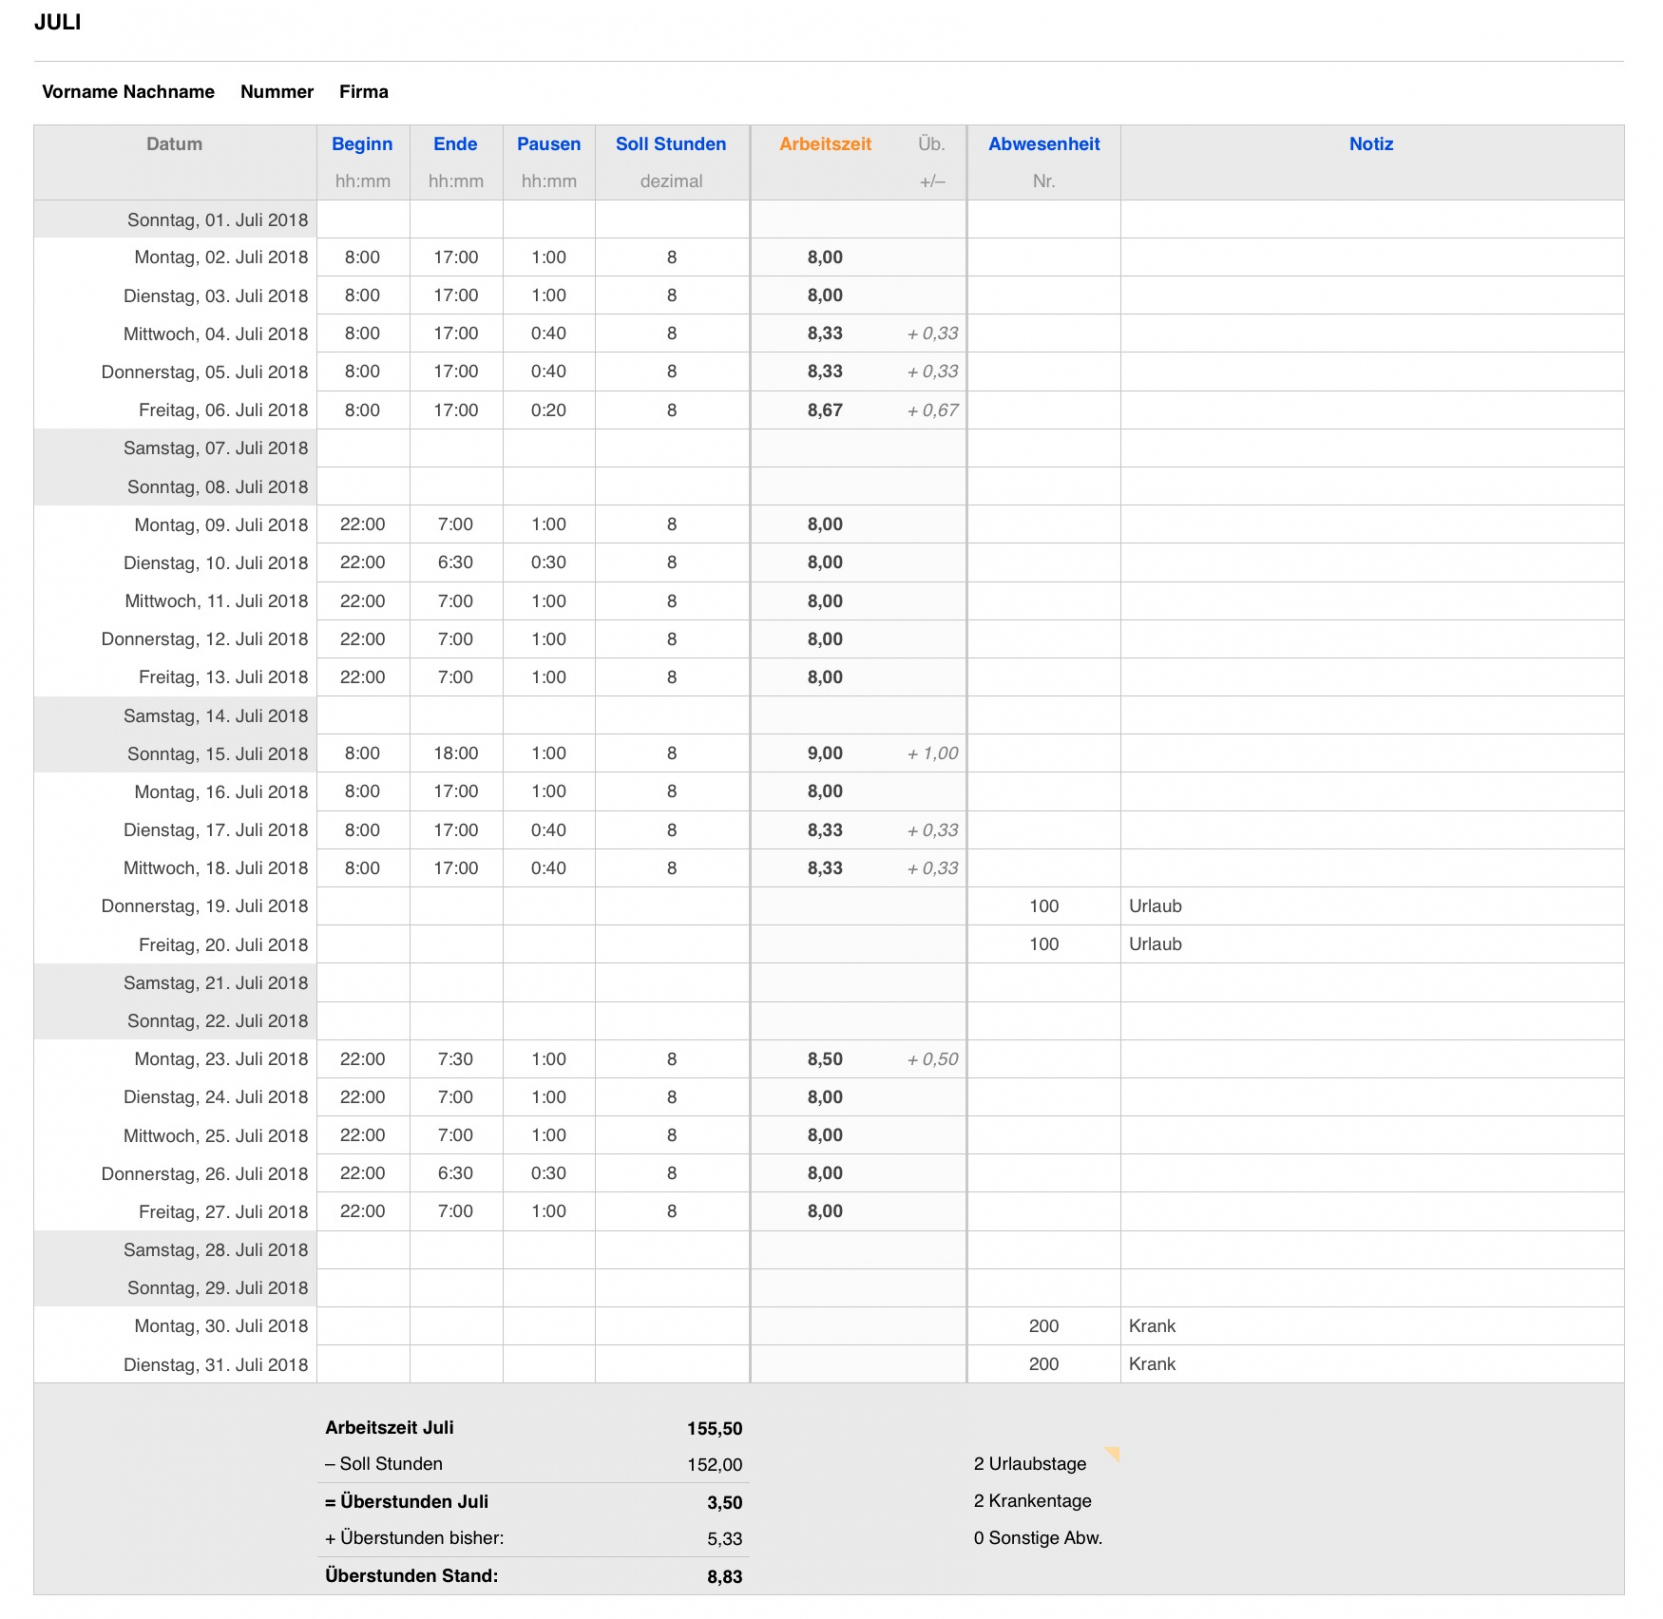Viewport: 1663px width, 1619px height.
Task: Click the Soll Stunden column header
Action: pos(671,144)
